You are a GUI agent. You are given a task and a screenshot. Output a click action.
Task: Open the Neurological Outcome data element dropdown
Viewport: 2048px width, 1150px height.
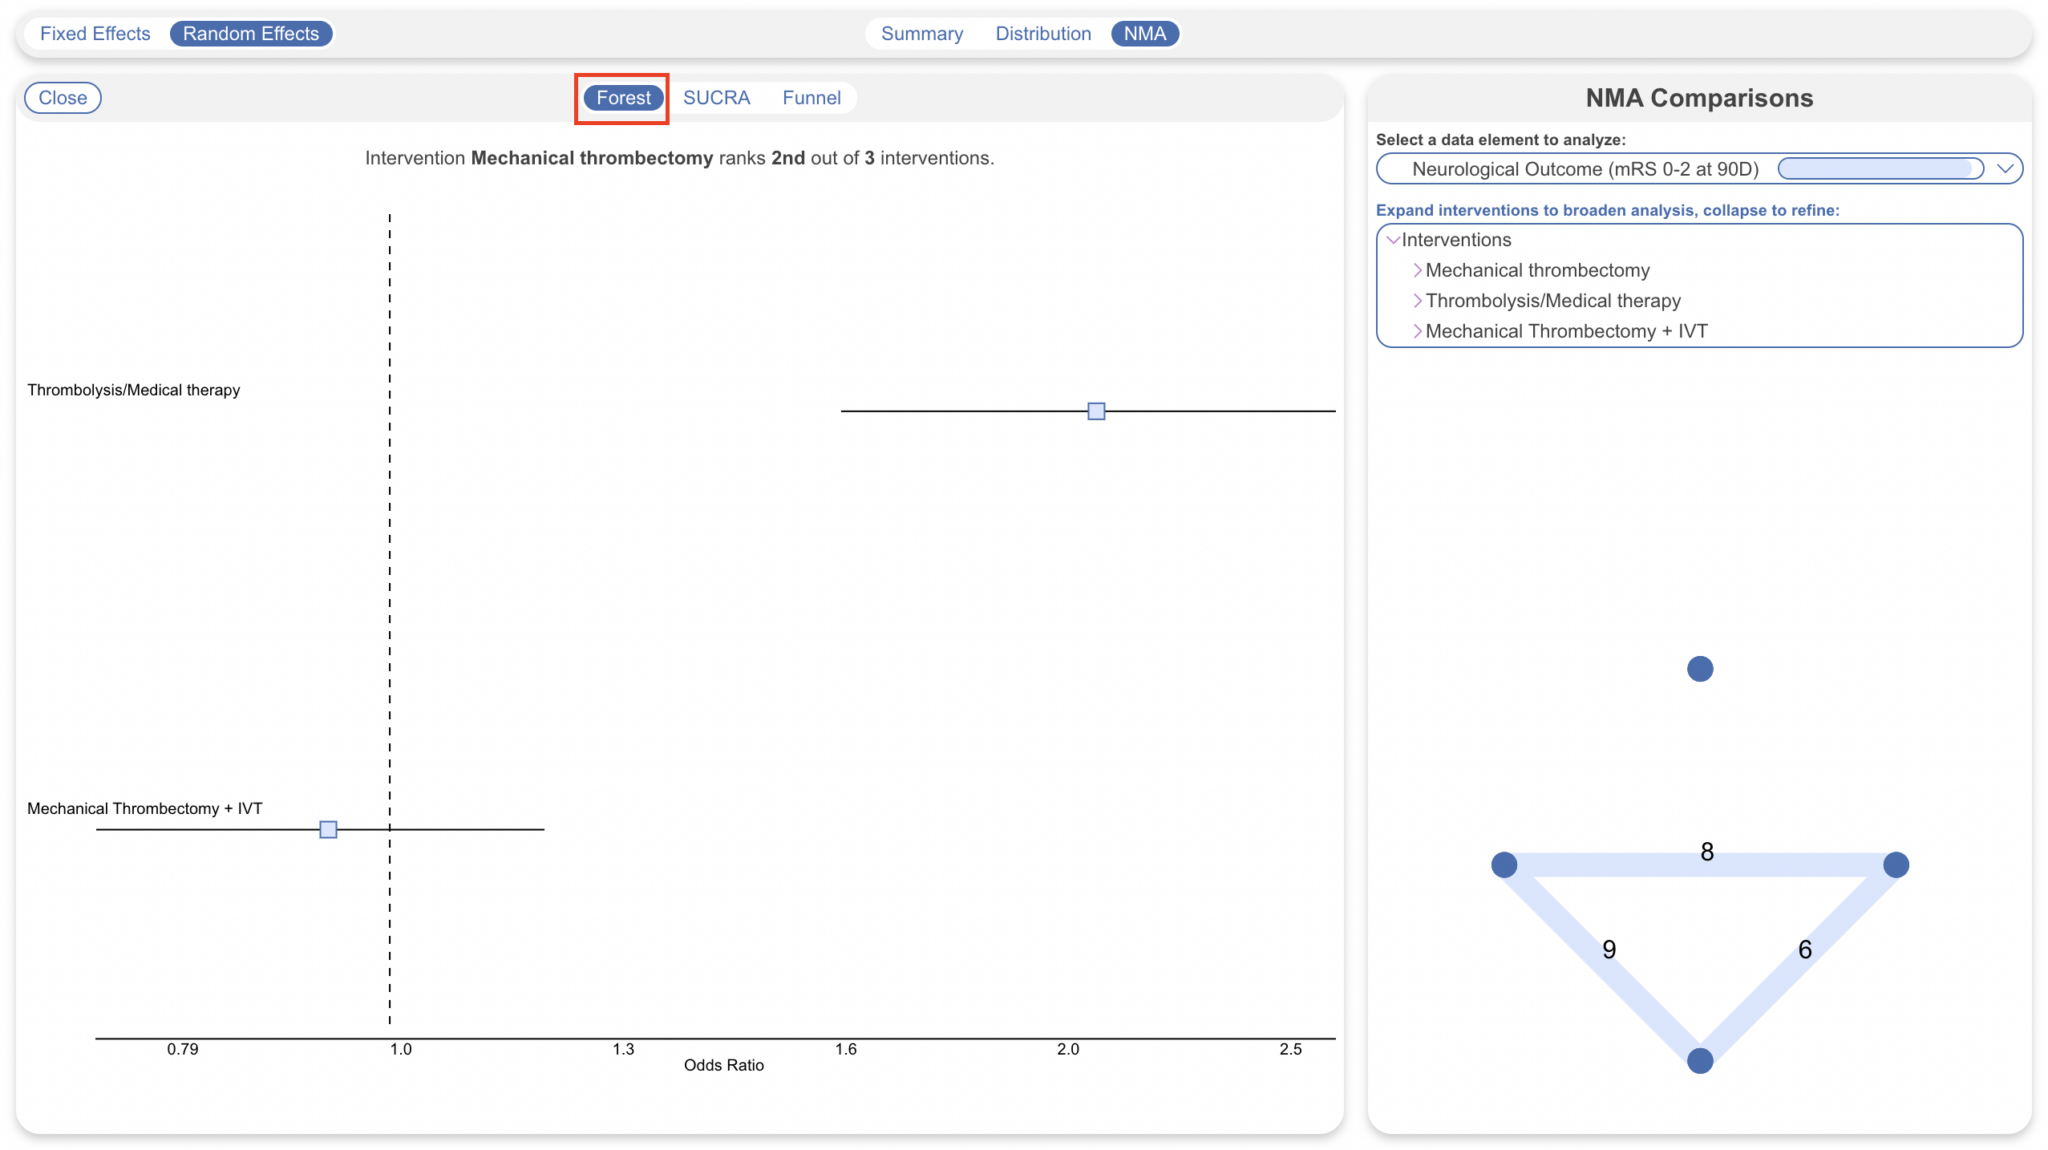(x=2005, y=168)
